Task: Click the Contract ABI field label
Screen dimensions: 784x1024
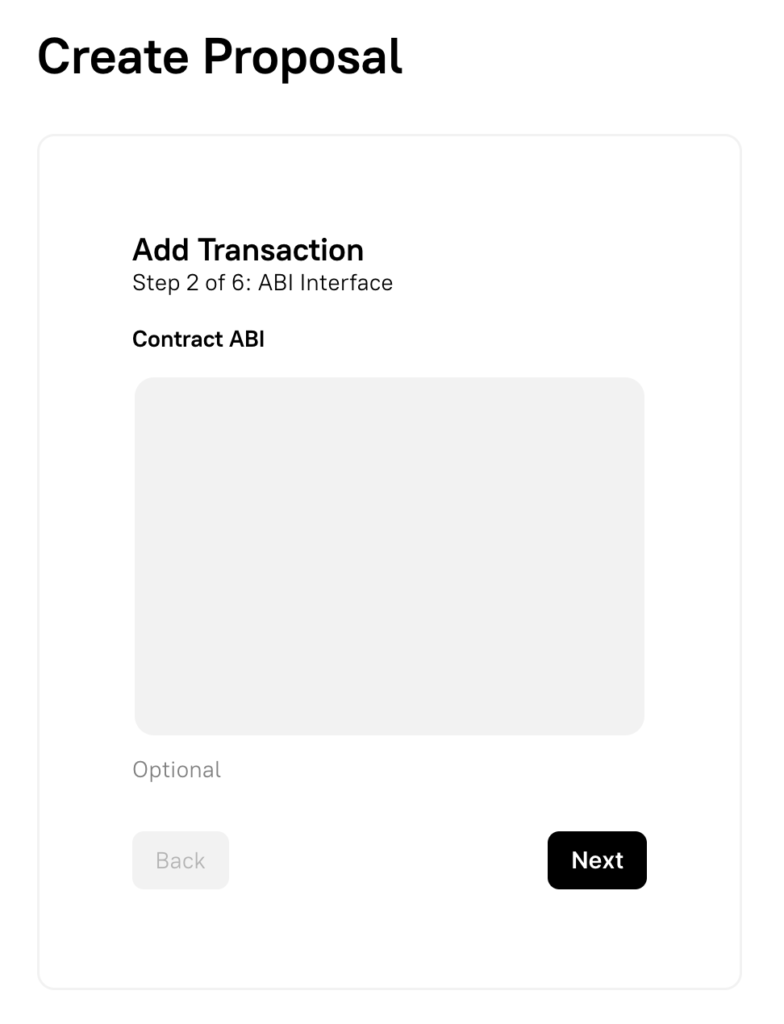Action: coord(198,339)
